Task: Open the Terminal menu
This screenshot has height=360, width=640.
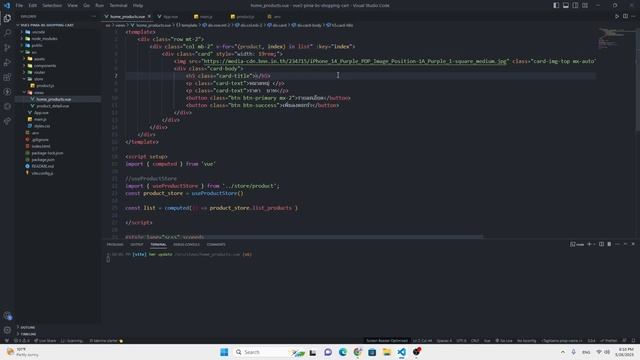Action: pyautogui.click(x=118, y=5)
